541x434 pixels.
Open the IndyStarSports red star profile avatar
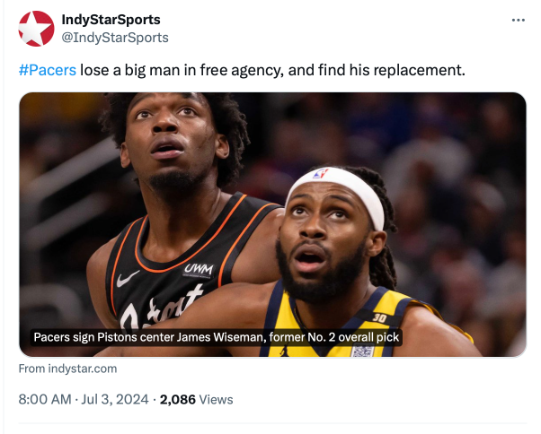click(36, 29)
